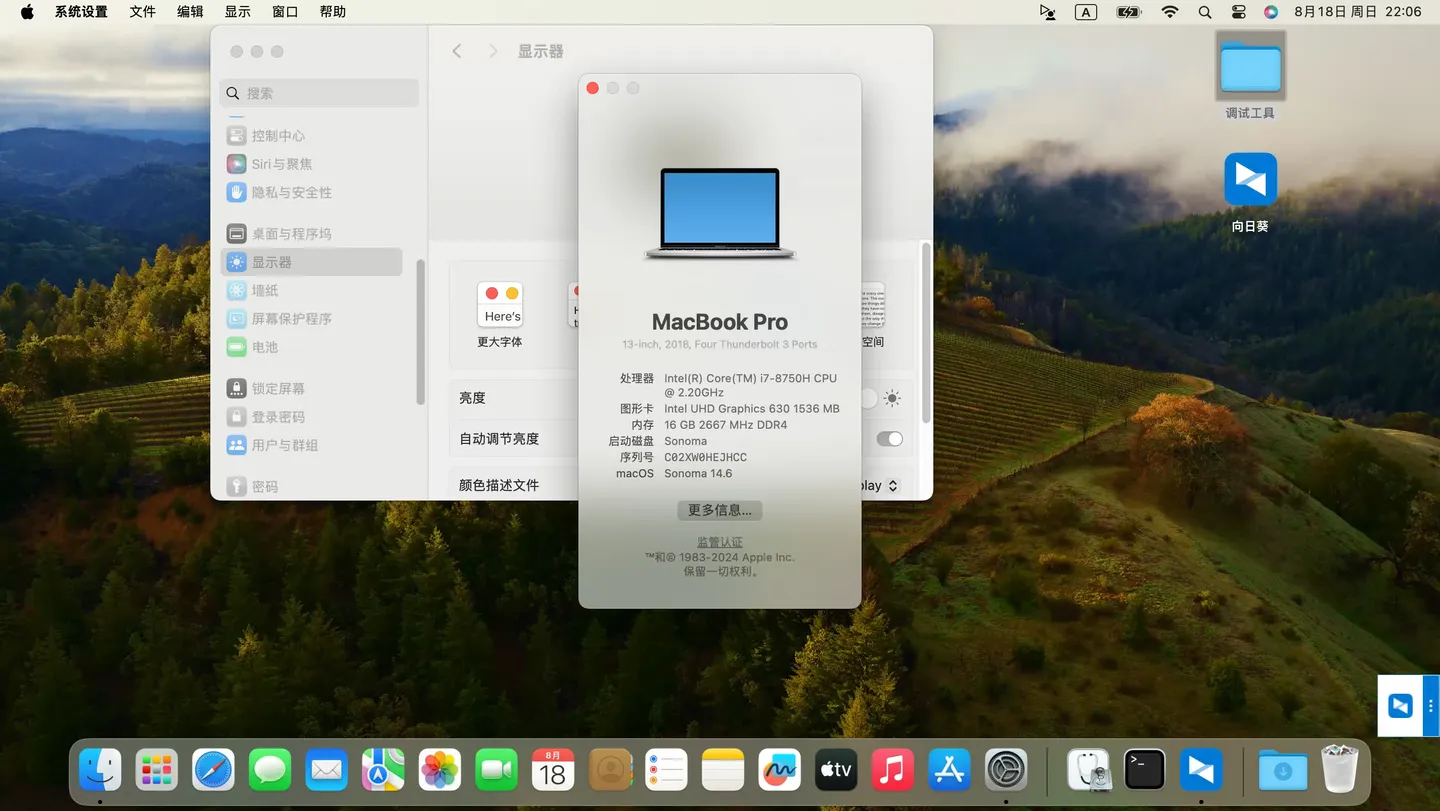Open the Photos app in Dock

coord(440,770)
